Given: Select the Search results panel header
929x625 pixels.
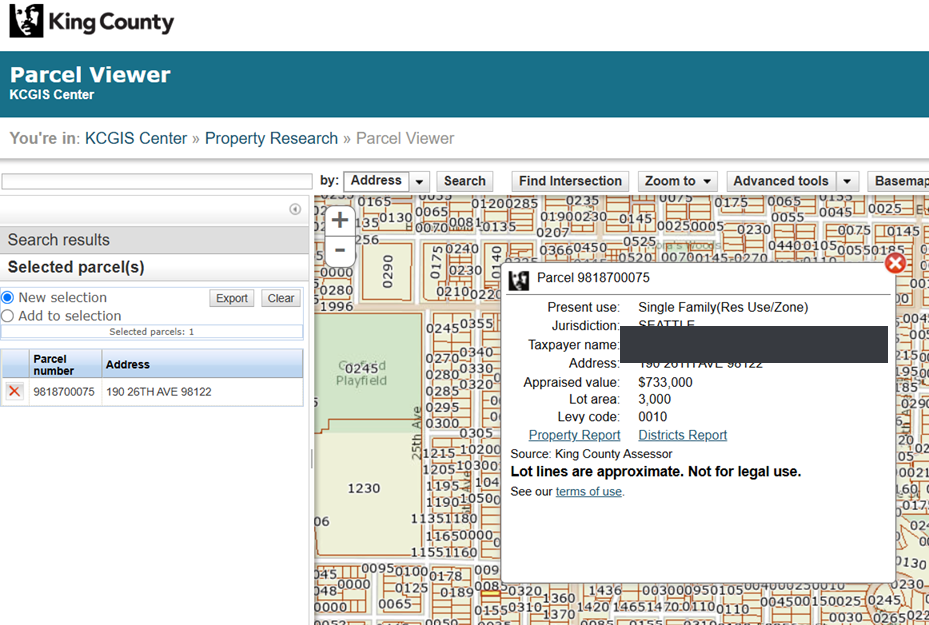Looking at the screenshot, I should 155,240.
